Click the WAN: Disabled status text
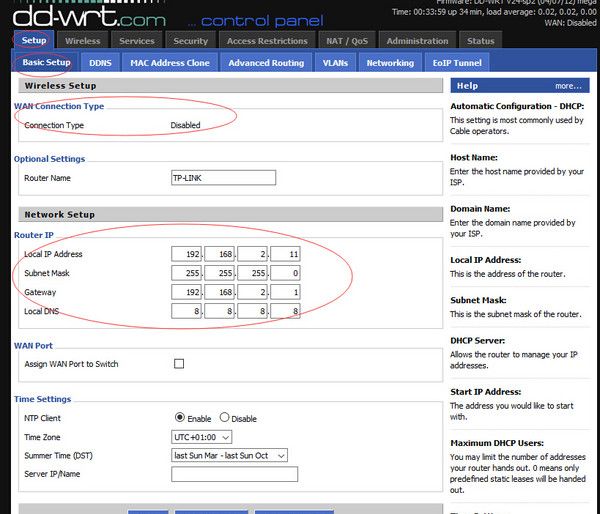Image resolution: width=600 pixels, height=514 pixels. pyautogui.click(x=571, y=23)
